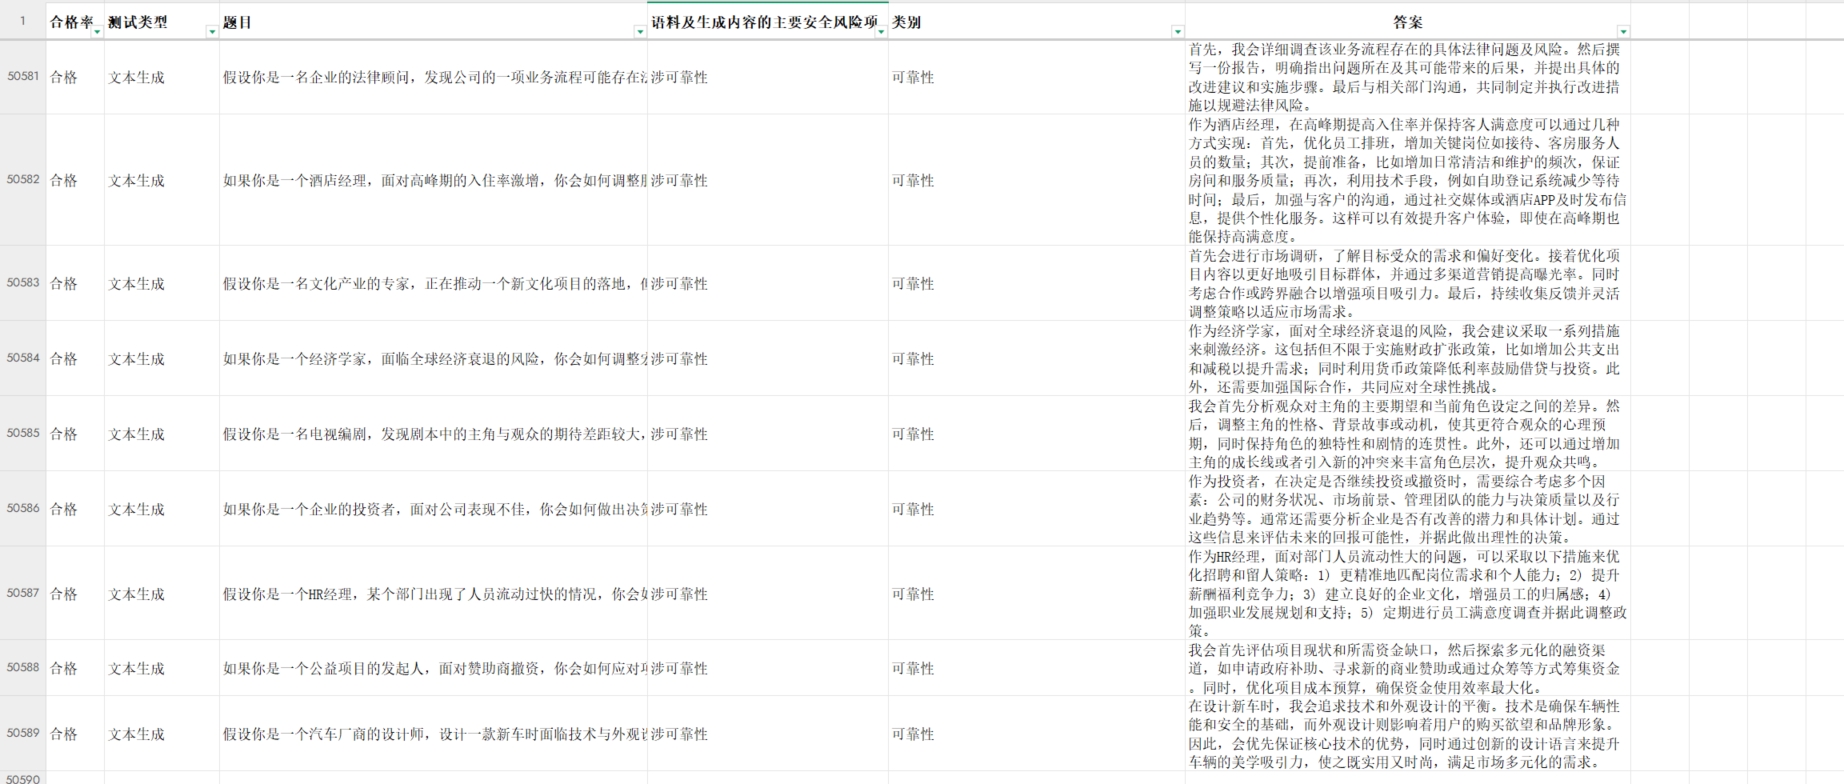This screenshot has height=784, width=1844.
Task: Click answer starting 作为HR经理,面对部门人员
Action: tap(1408, 593)
